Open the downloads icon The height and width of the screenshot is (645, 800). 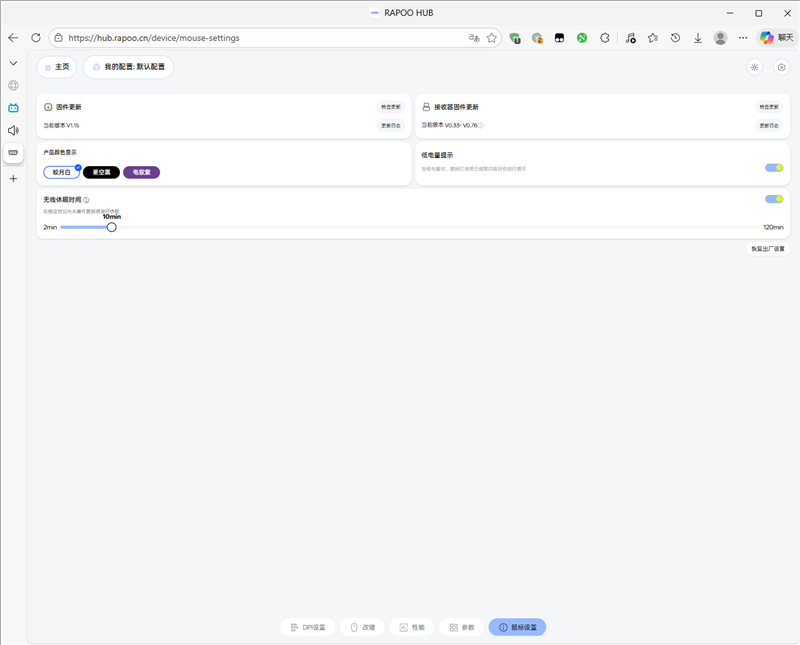(x=698, y=38)
